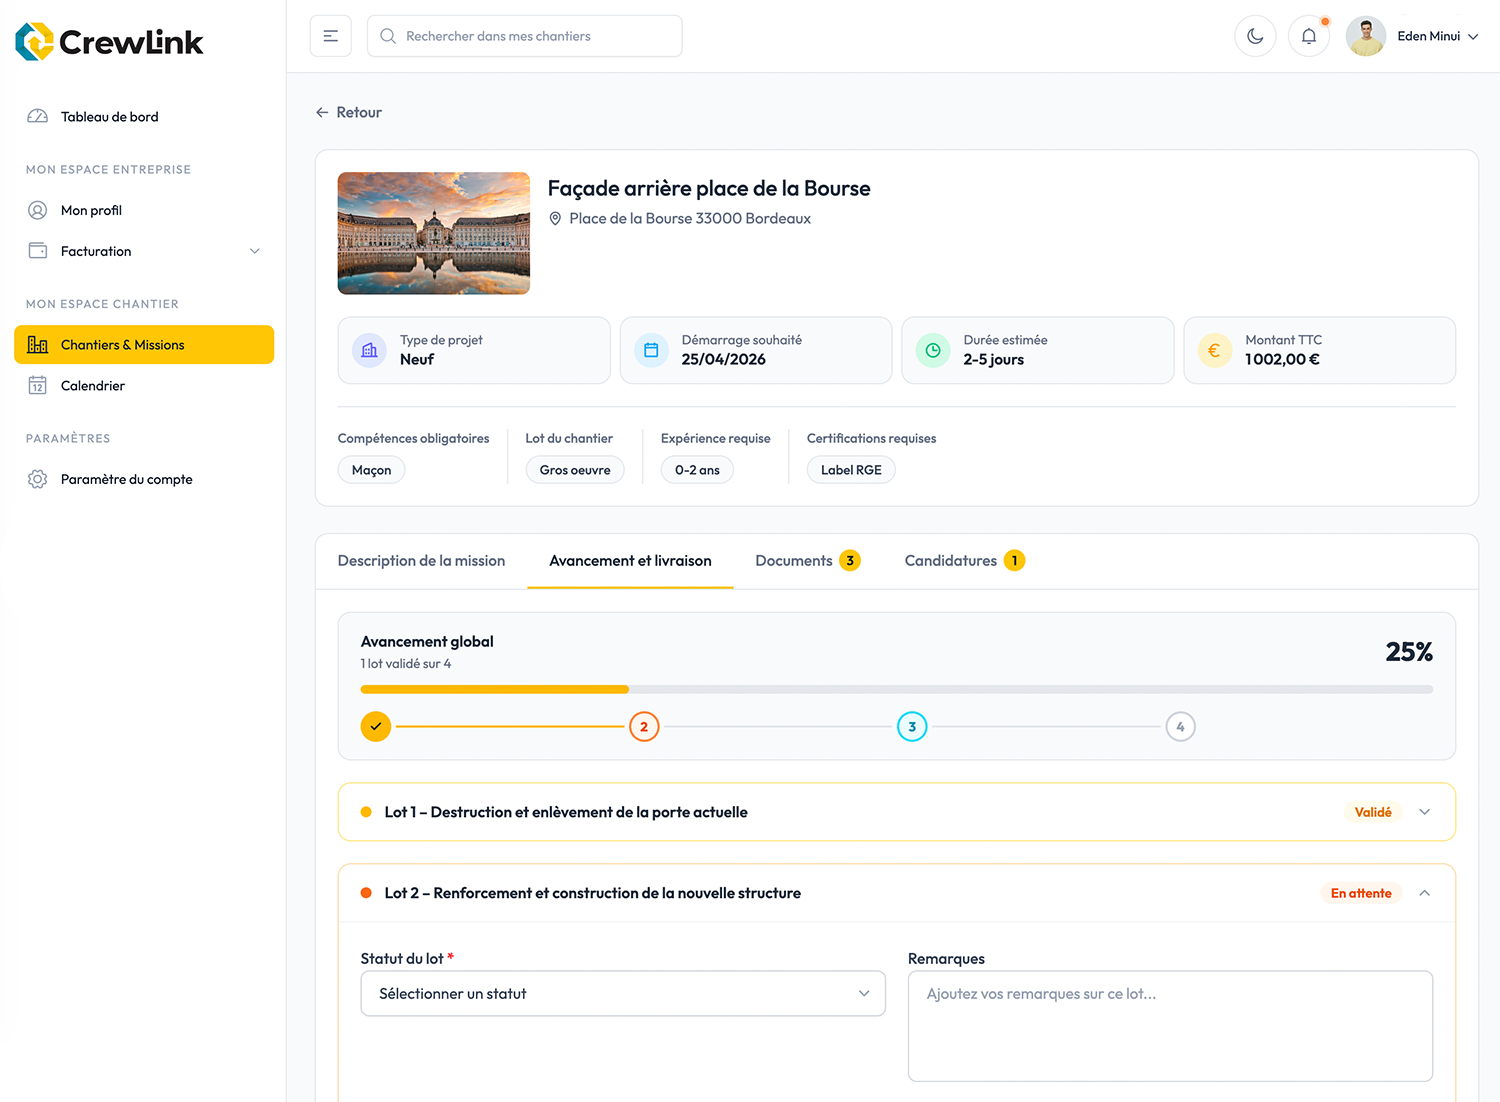Switch to Description de la mission tab
1500x1102 pixels.
[x=421, y=561]
